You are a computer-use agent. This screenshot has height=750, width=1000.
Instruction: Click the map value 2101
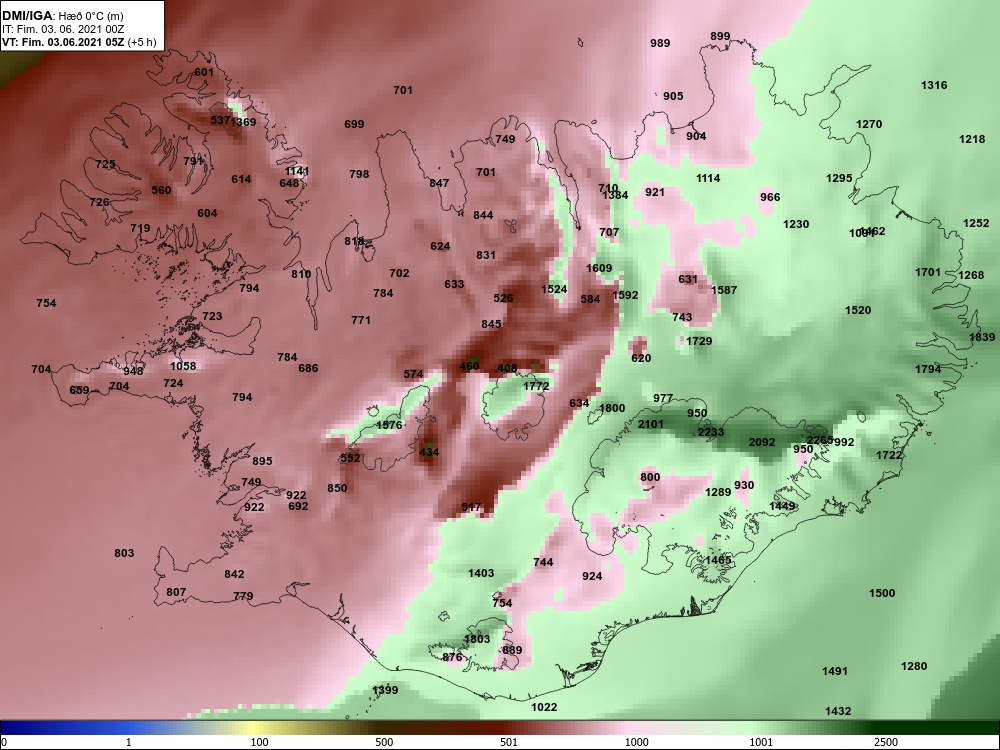651,425
